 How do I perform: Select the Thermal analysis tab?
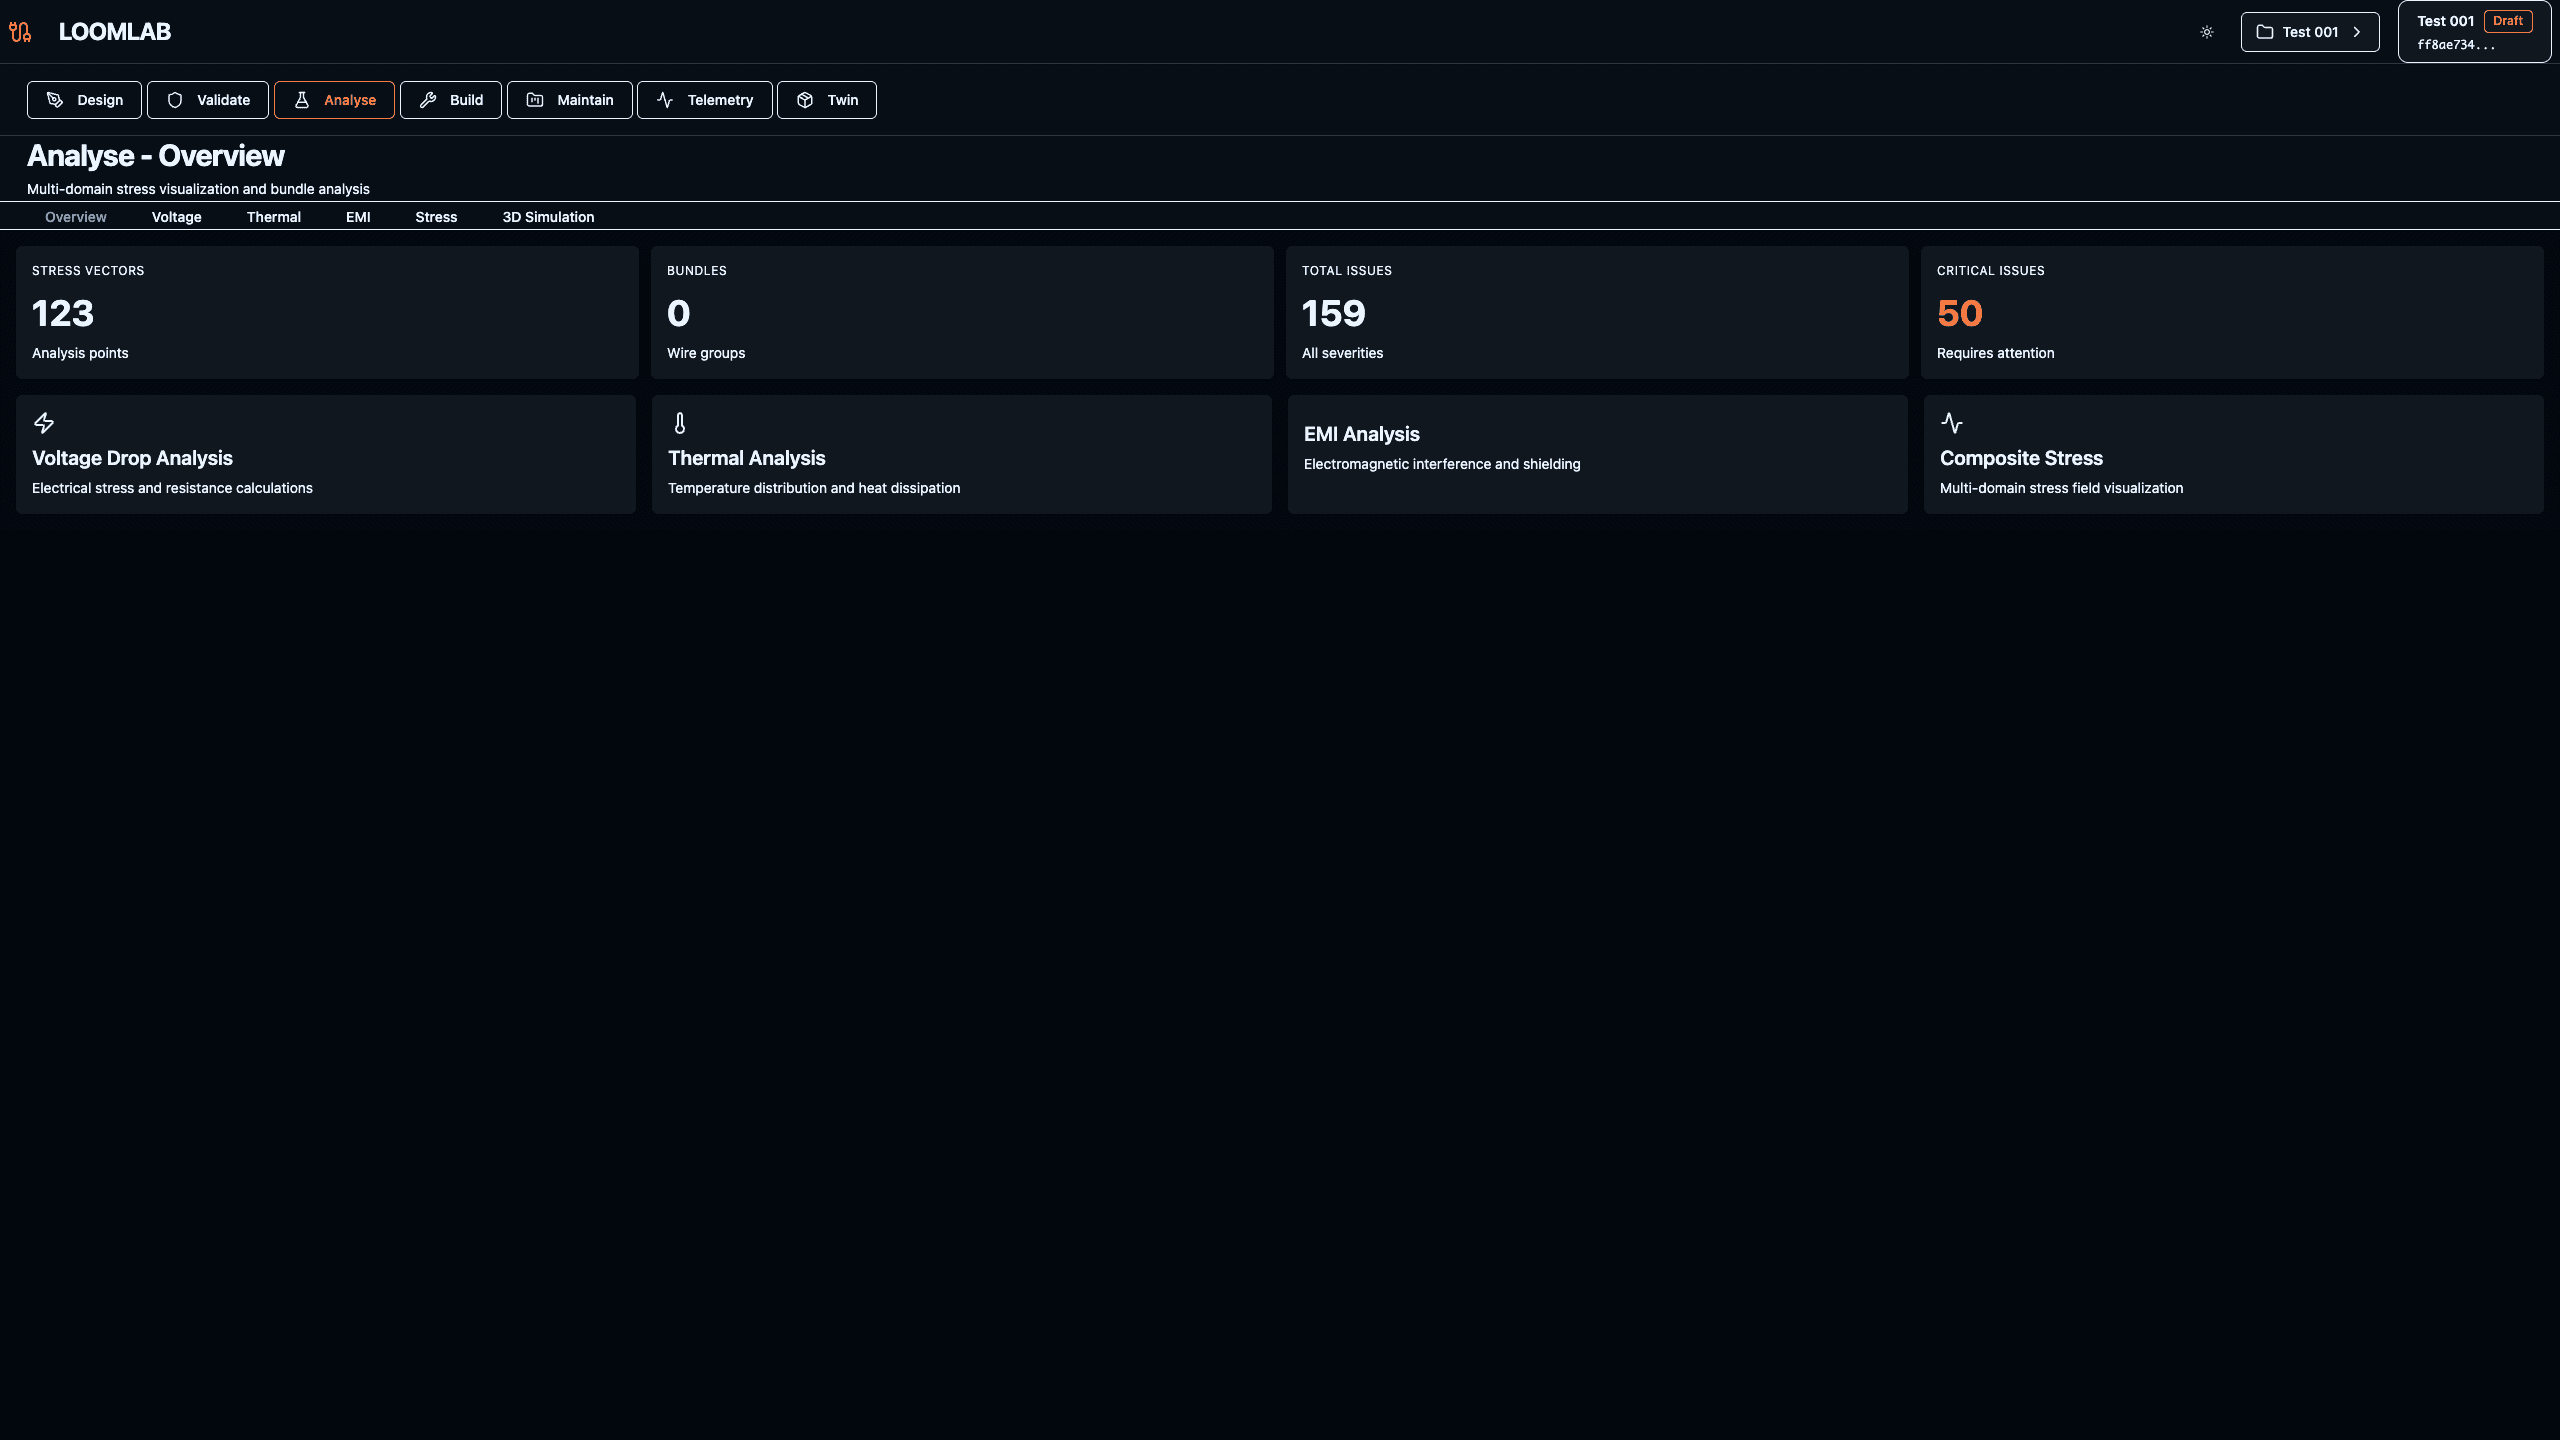(x=273, y=217)
